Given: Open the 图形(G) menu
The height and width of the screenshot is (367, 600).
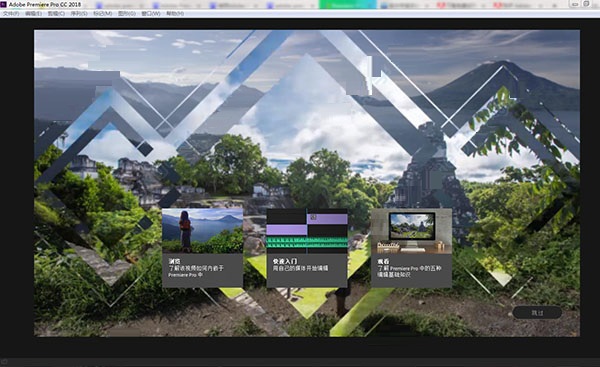Looking at the screenshot, I should 127,13.
